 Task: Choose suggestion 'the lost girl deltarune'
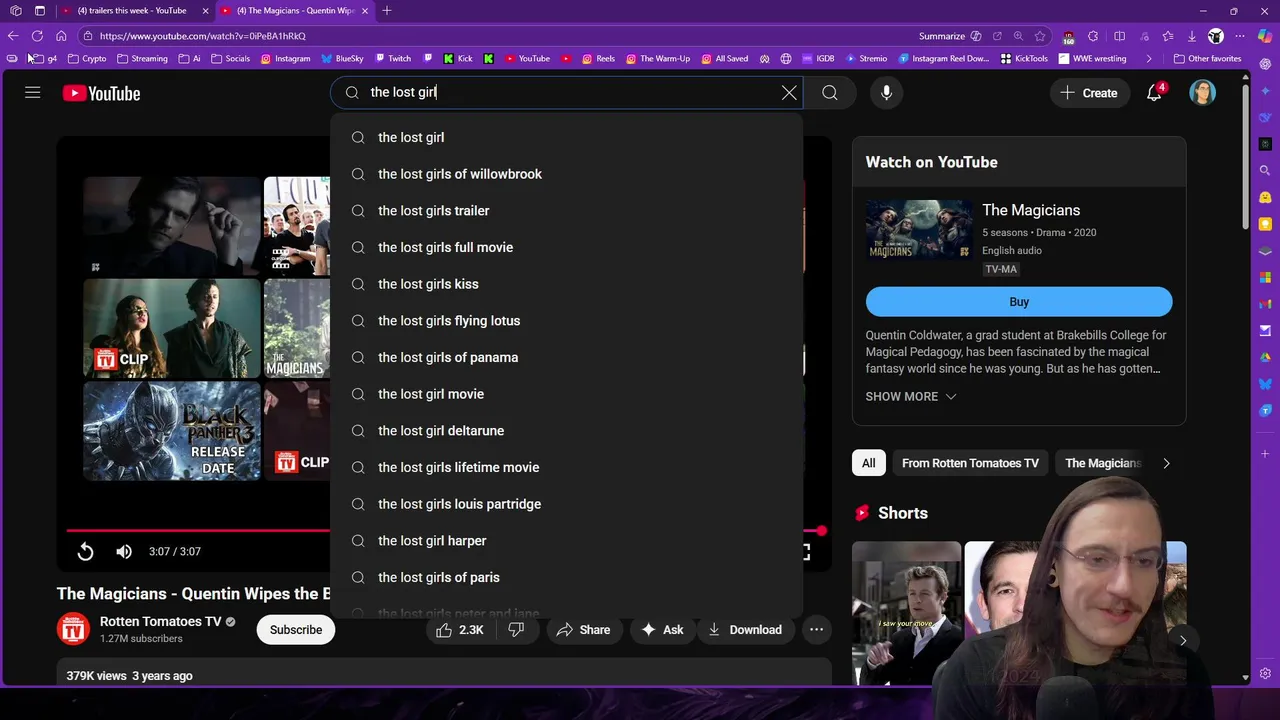[x=566, y=431]
